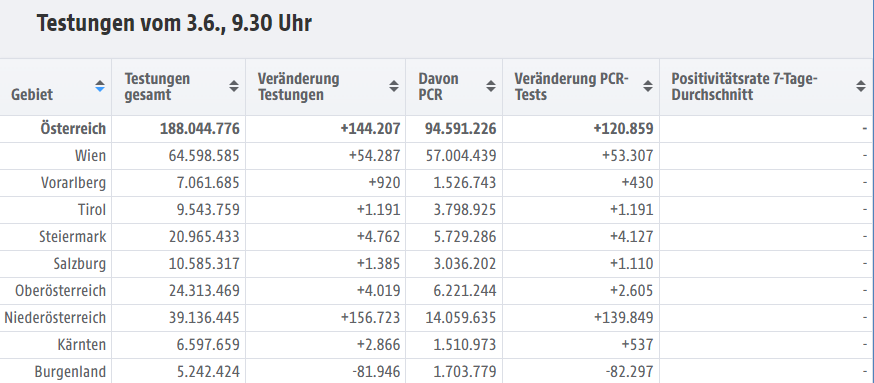
Task: Sort by Veränderung Testungen arrow icon
Action: click(394, 86)
